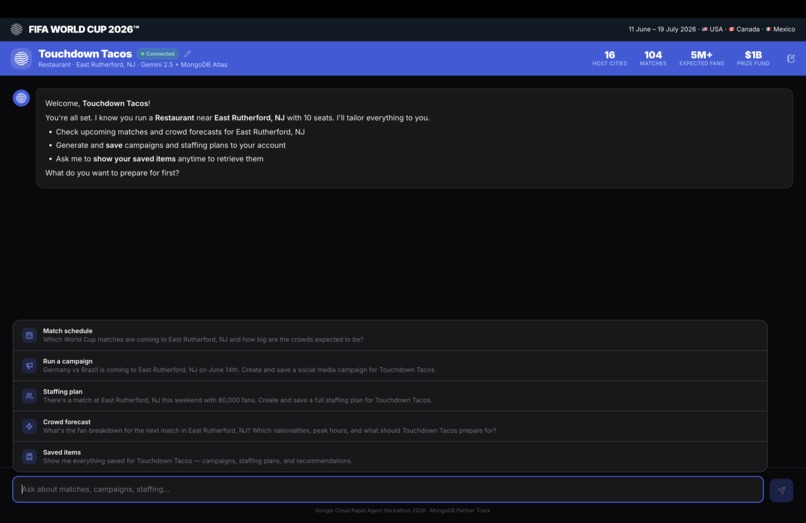Click the Canada flag in top bar
Viewport: 806px width, 523px height.
731,29
